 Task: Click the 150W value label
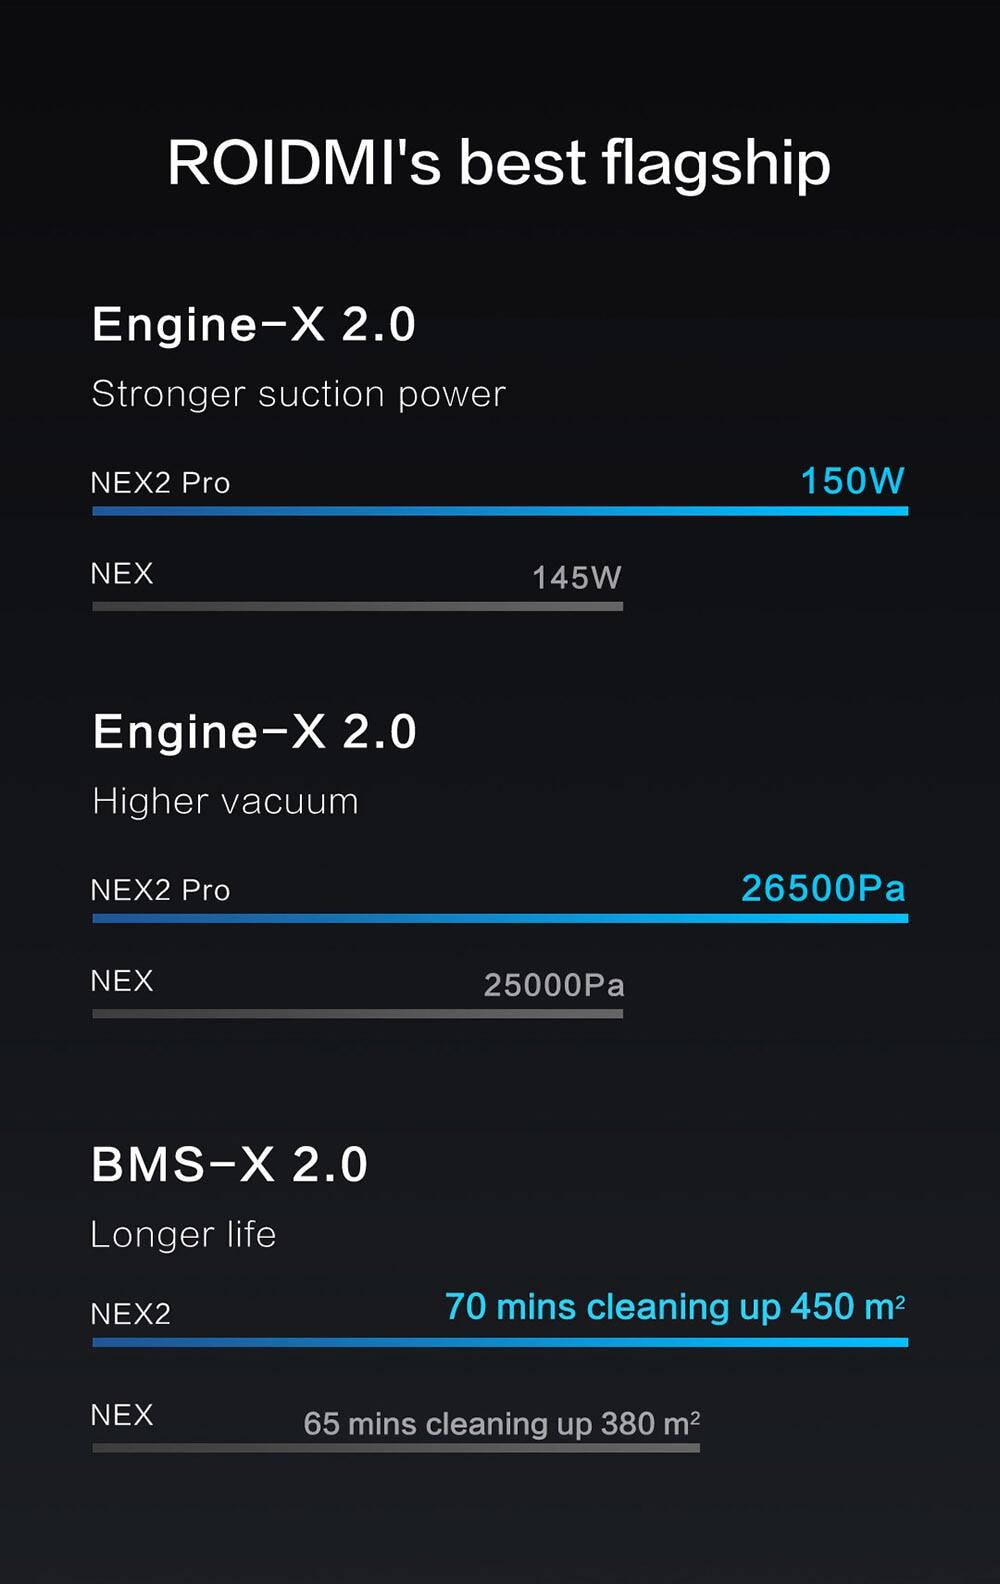[x=852, y=481]
